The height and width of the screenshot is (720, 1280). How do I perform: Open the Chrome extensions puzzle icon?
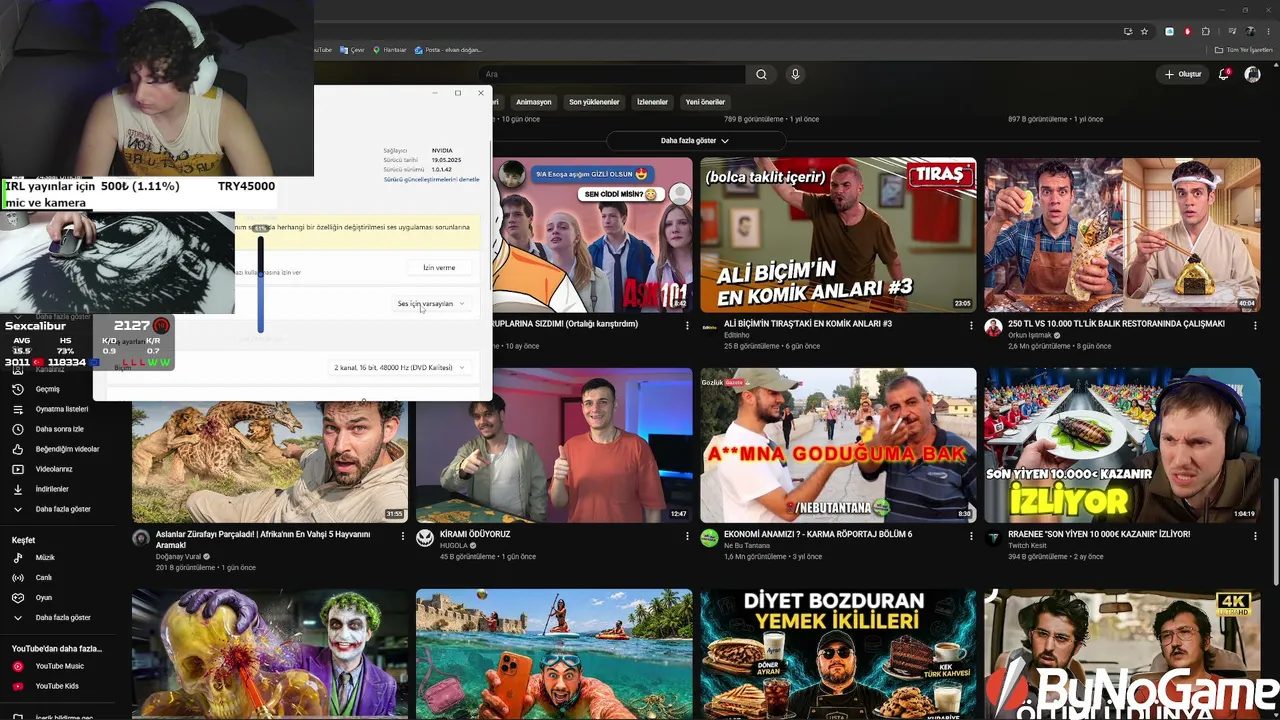(x=1206, y=31)
